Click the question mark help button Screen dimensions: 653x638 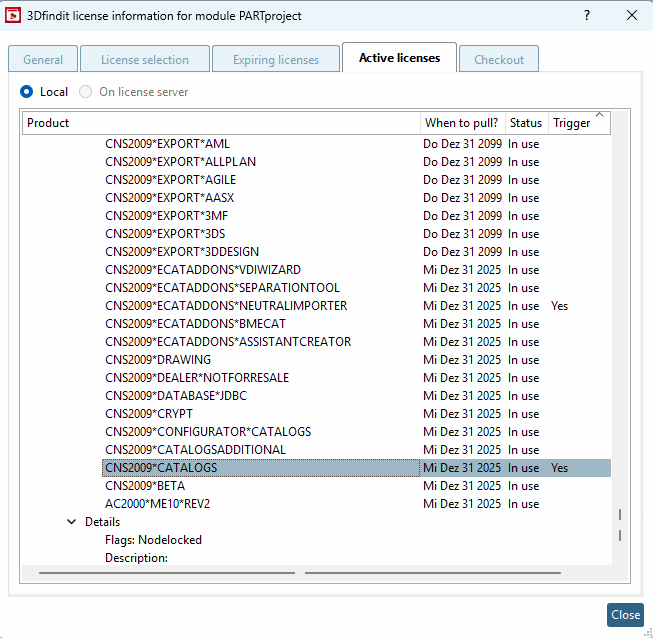click(587, 15)
